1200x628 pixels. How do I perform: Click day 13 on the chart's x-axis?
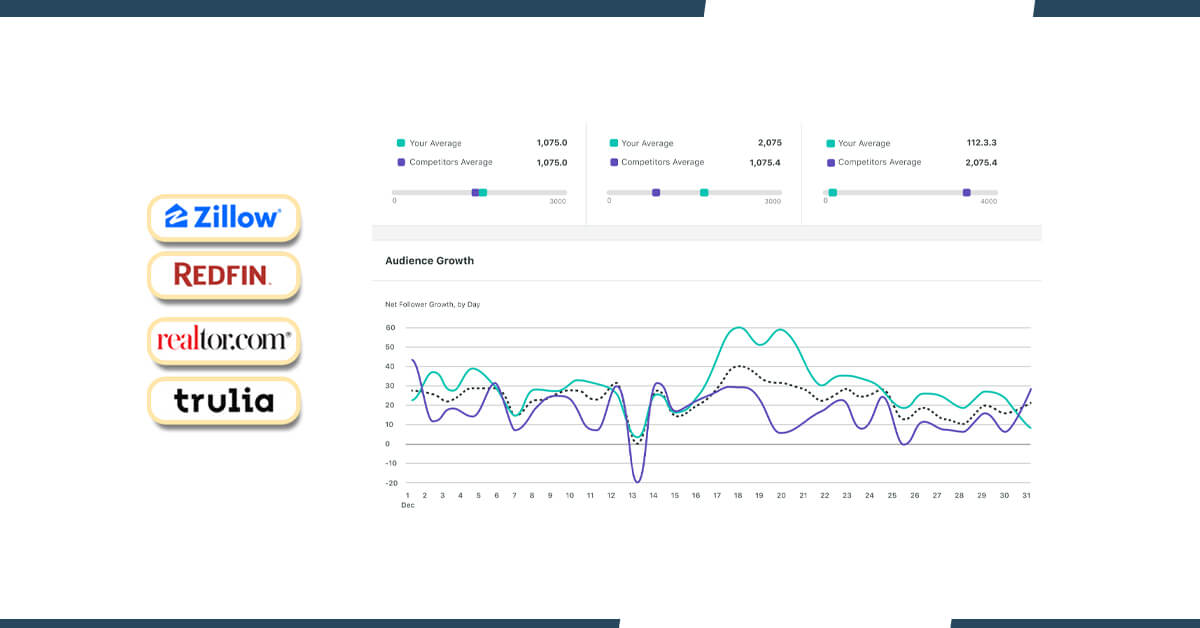(x=632, y=495)
